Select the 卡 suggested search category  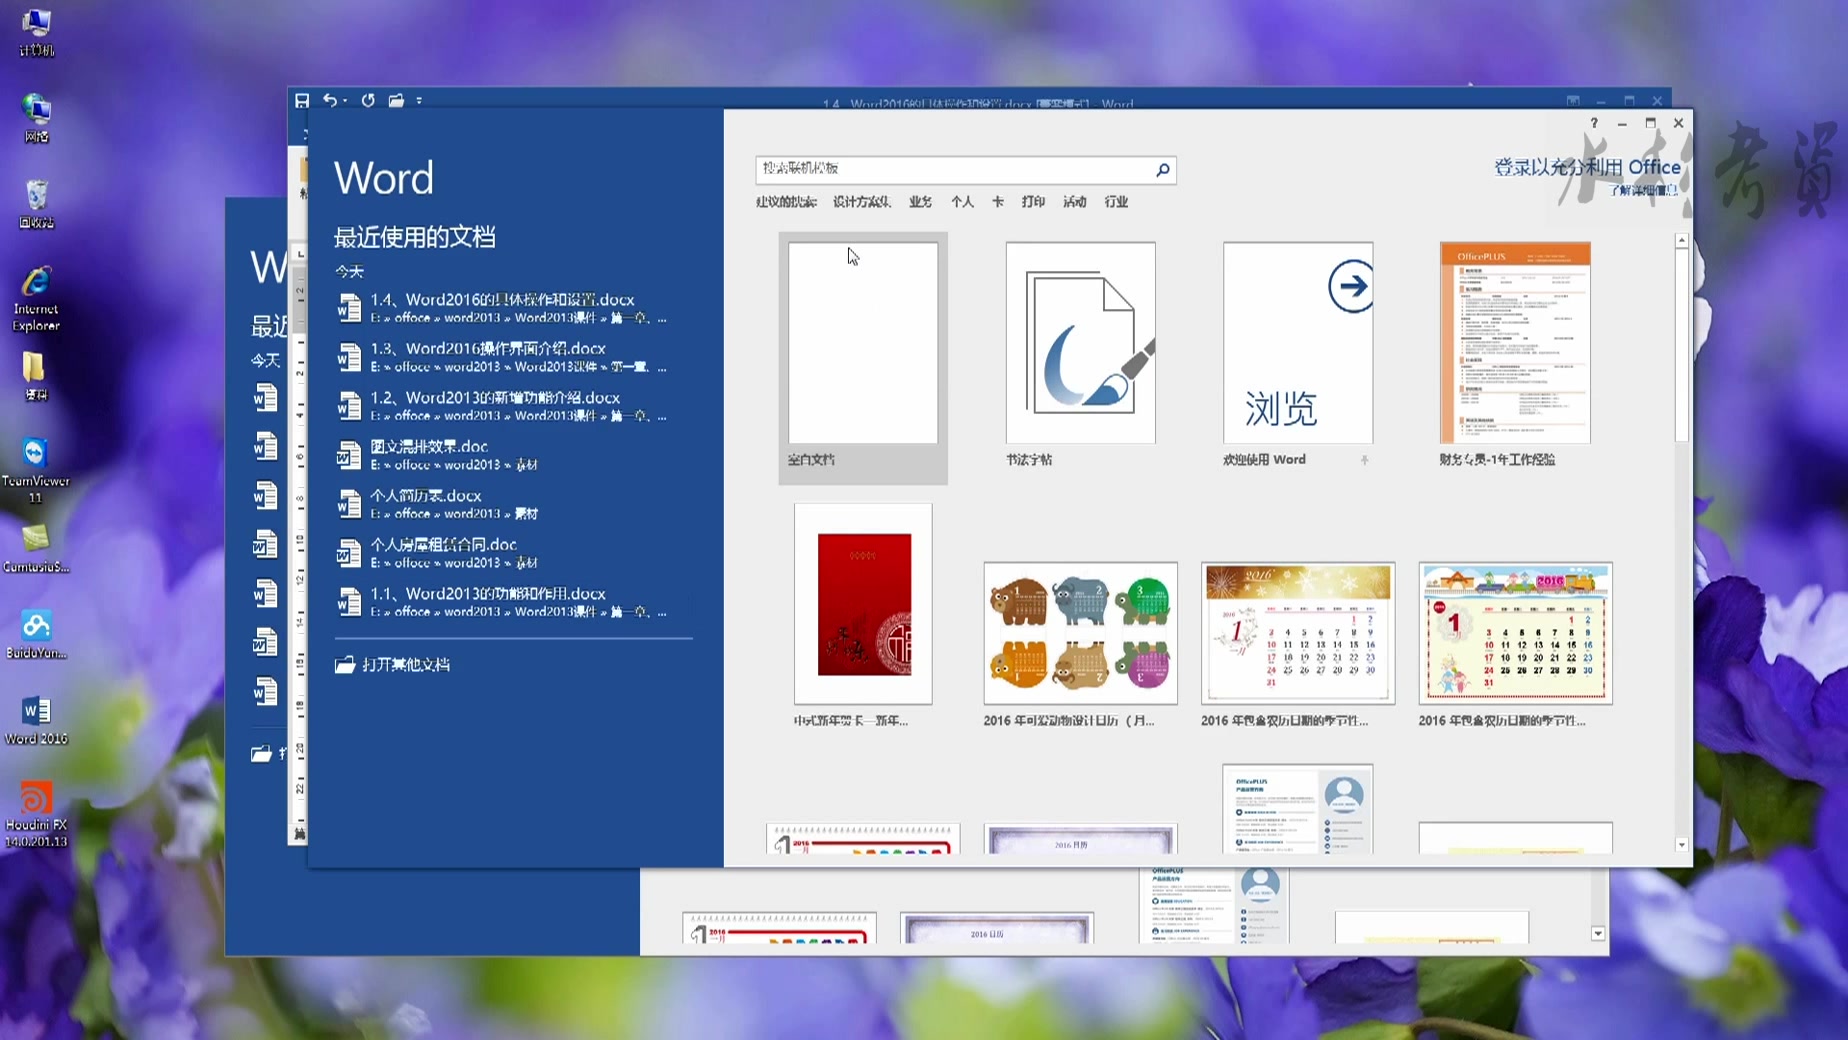pyautogui.click(x=997, y=202)
